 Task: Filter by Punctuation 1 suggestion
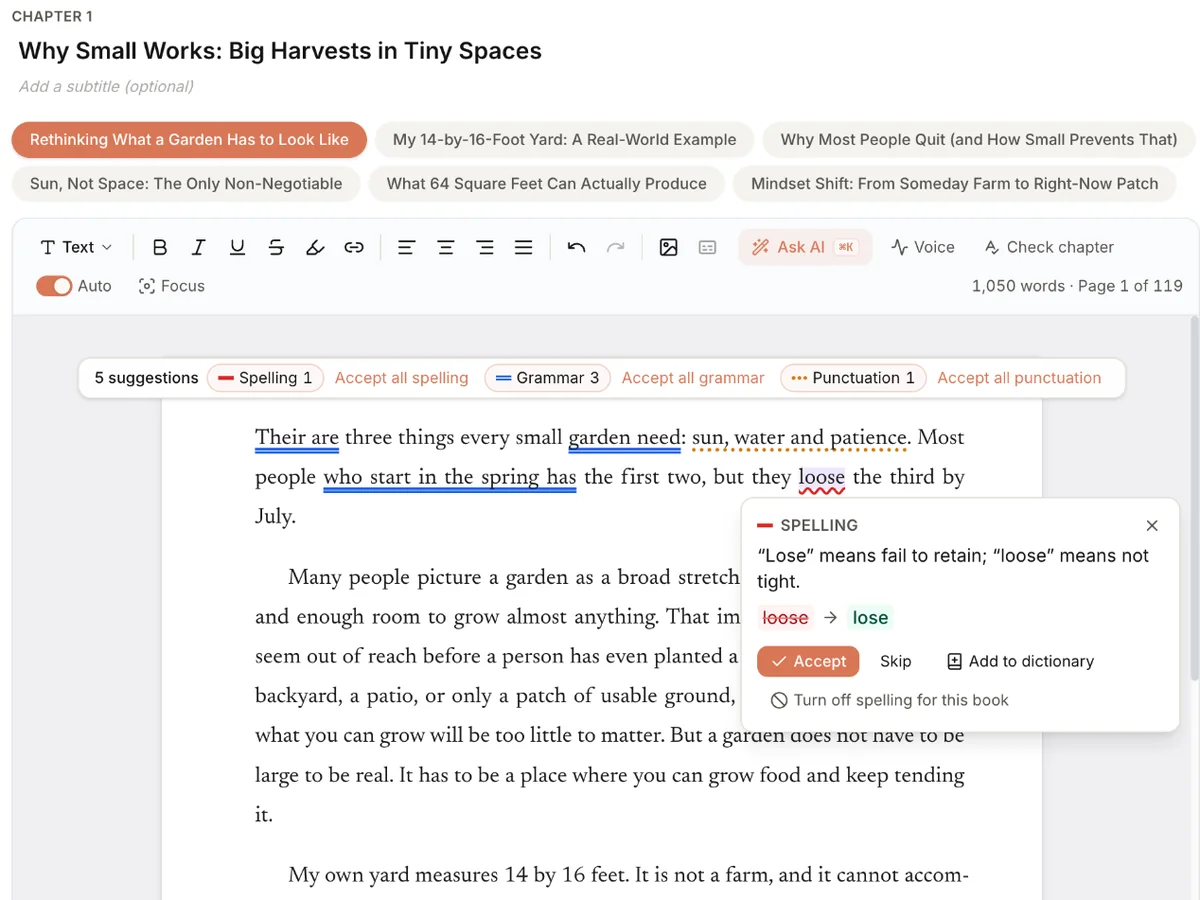[853, 378]
